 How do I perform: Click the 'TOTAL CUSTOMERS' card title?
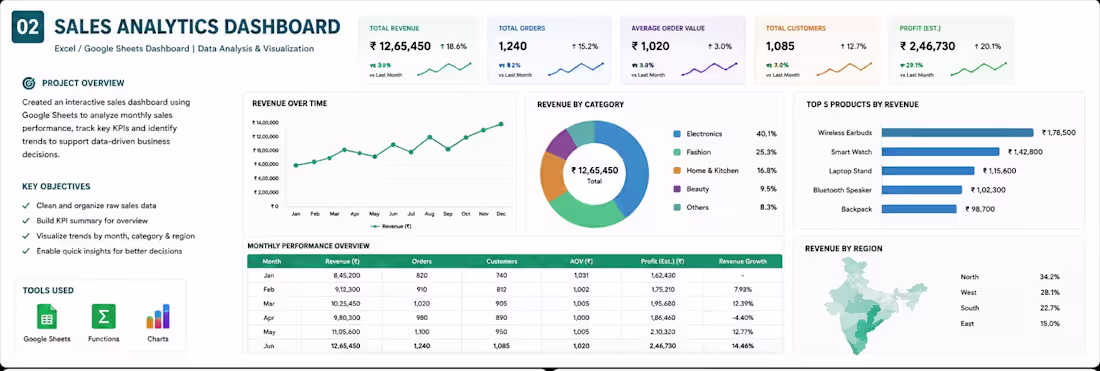point(796,29)
